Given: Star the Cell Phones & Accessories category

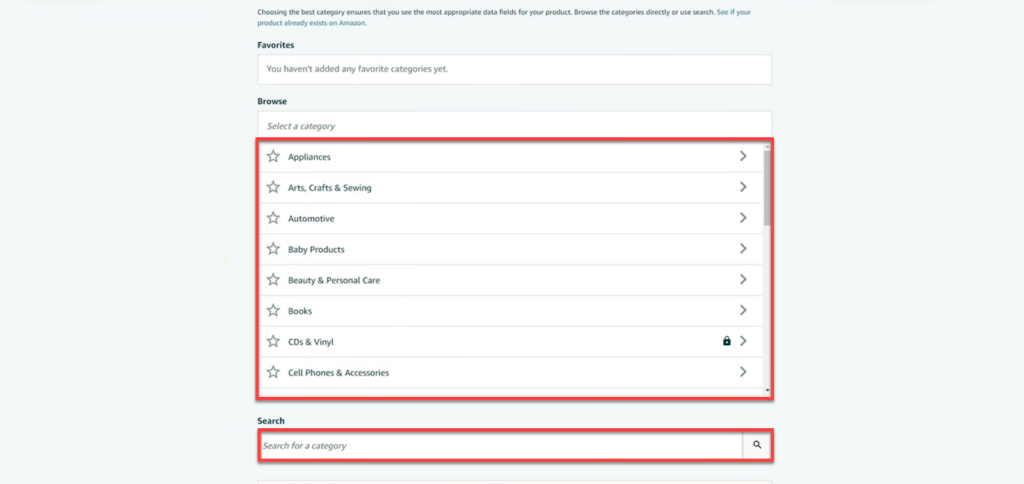Looking at the screenshot, I should coord(273,372).
